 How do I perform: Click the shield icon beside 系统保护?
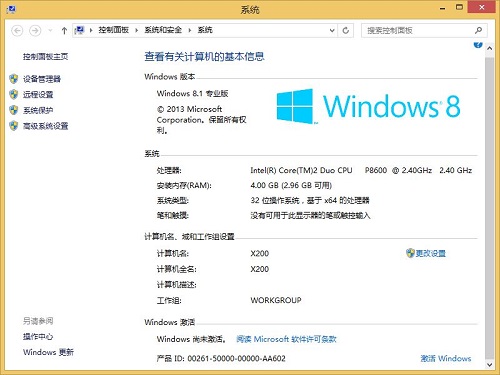pos(14,110)
